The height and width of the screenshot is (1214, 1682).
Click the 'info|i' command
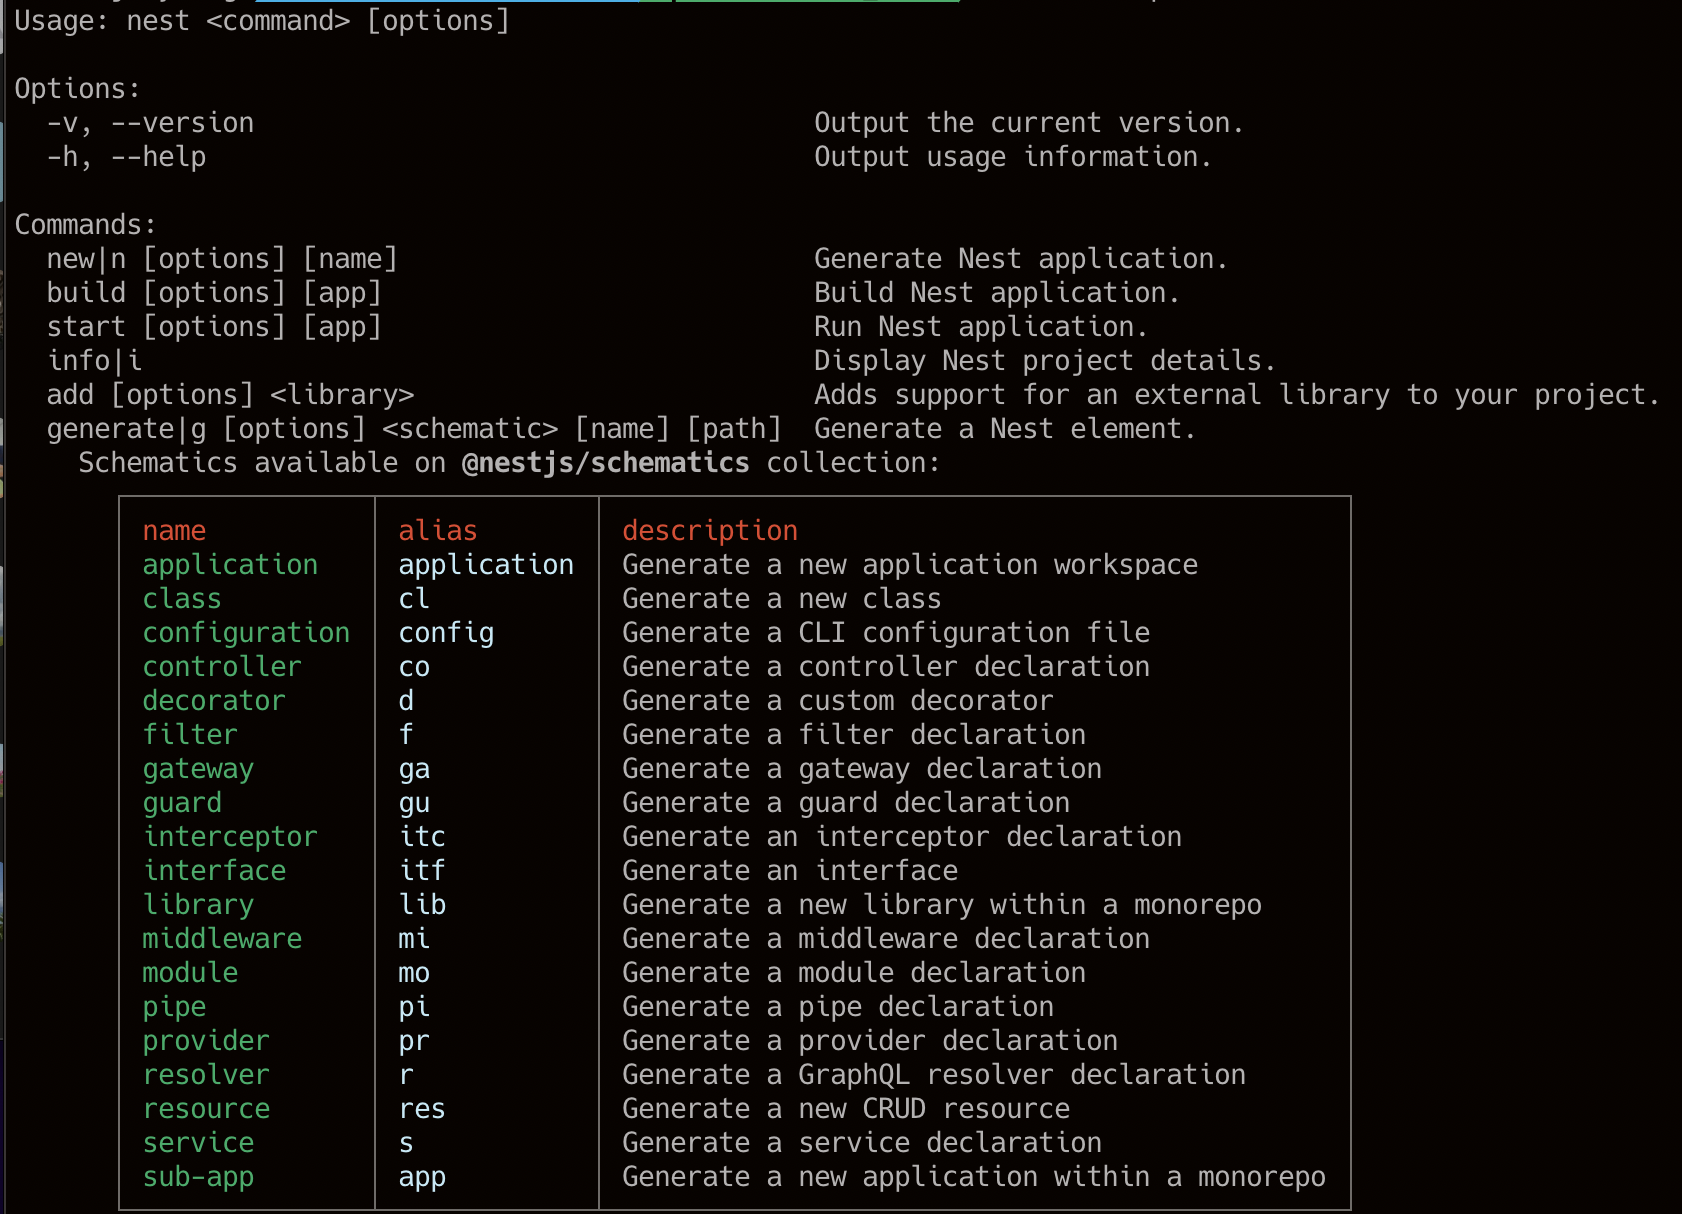(94, 361)
